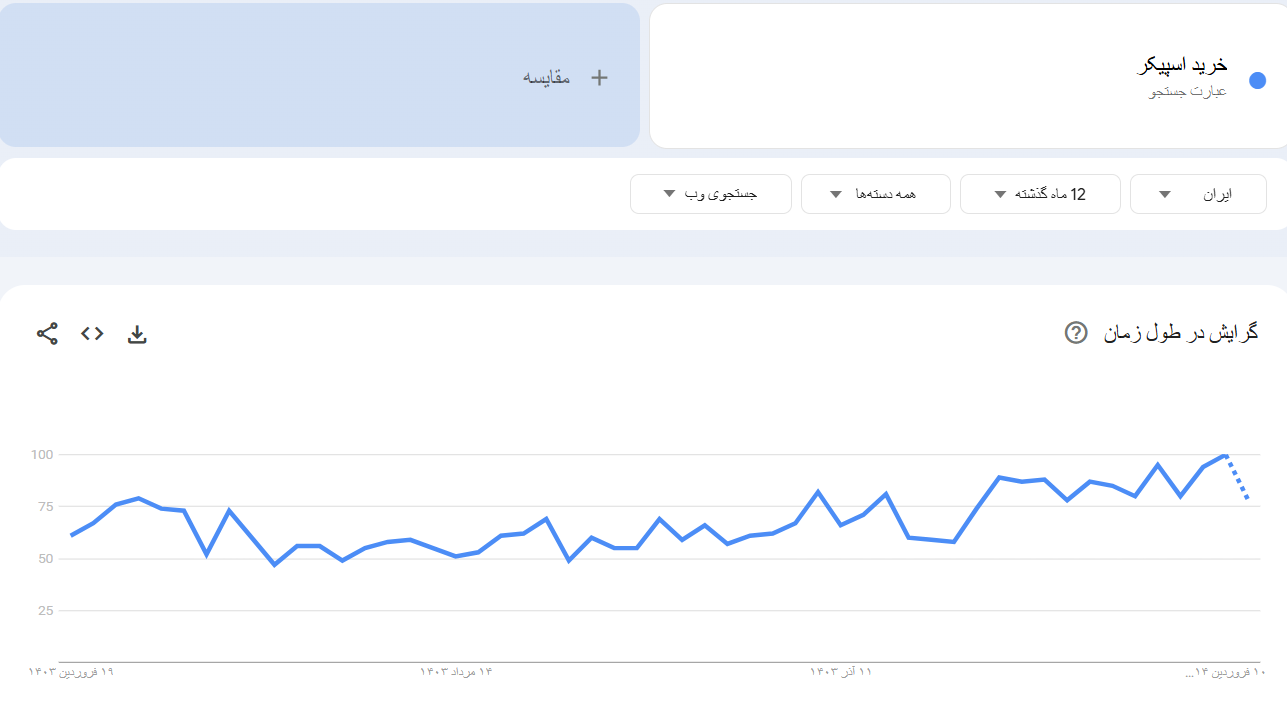
Task: Open the همه دسته‌ها categories dropdown
Action: (x=874, y=194)
